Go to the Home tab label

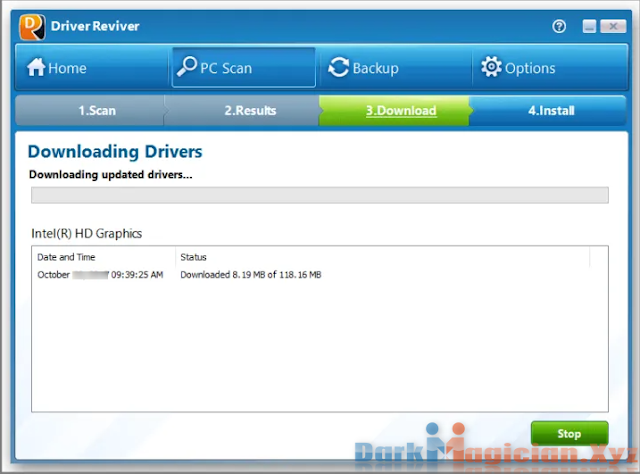(67, 68)
